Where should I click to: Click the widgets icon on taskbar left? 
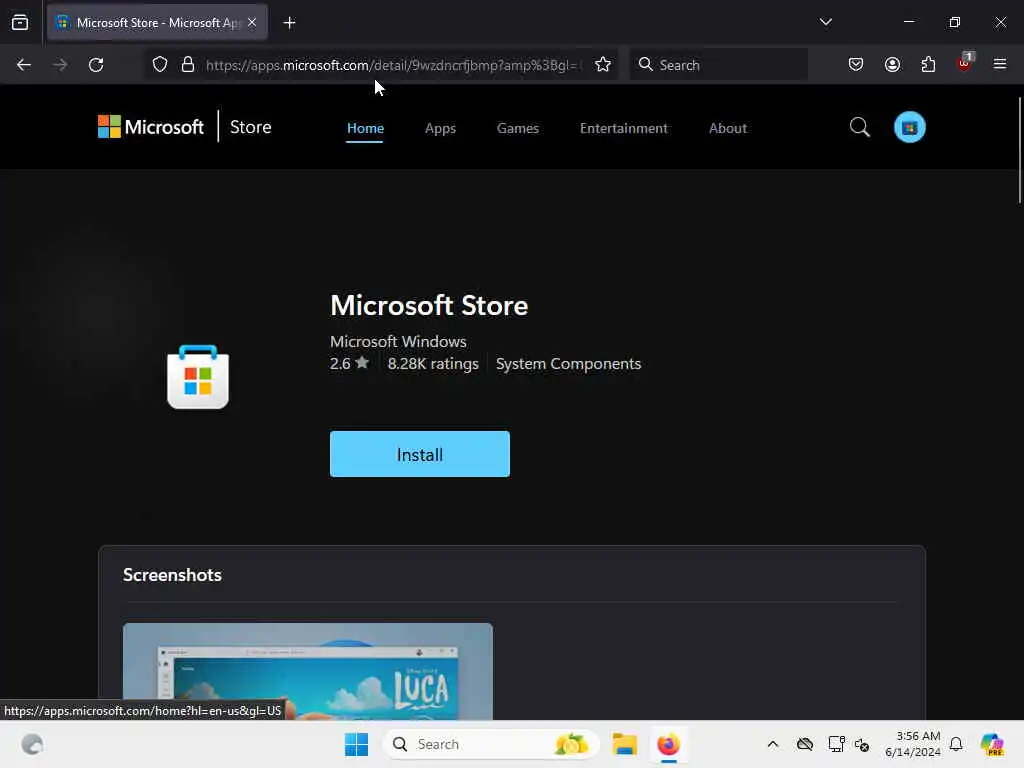click(32, 744)
